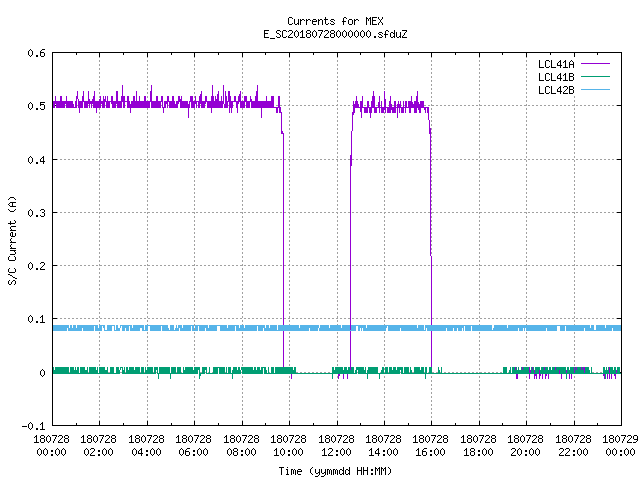Click the 16:00 x-axis time label
The image size is (640, 480).
click(x=431, y=452)
